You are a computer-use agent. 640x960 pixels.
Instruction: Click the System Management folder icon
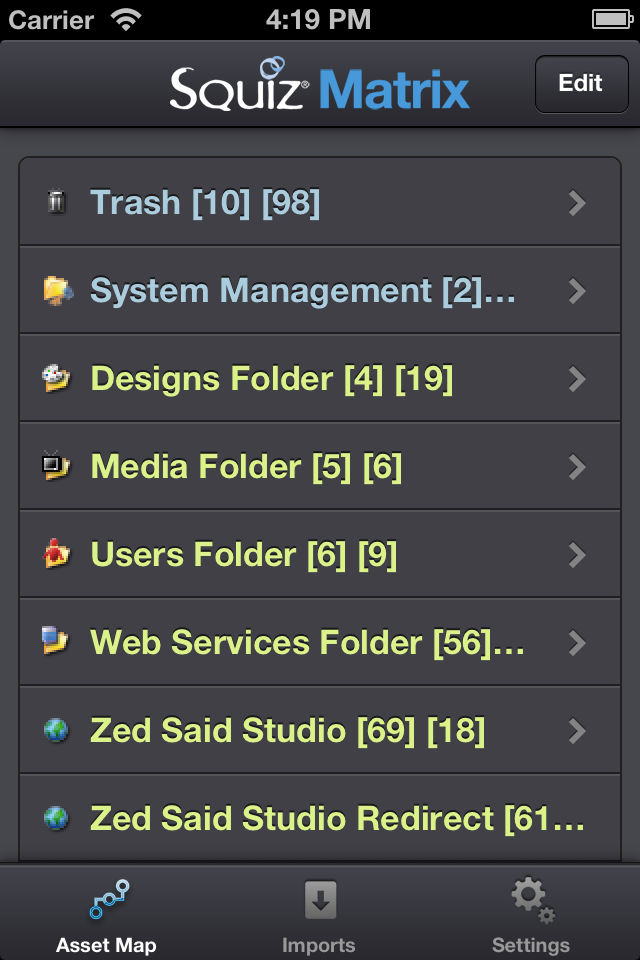(57, 291)
